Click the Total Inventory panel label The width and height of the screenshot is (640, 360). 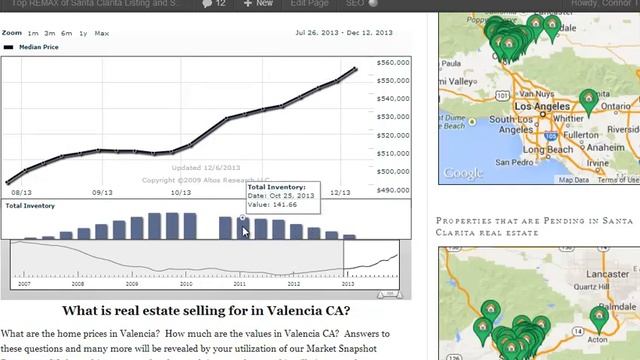(30, 206)
